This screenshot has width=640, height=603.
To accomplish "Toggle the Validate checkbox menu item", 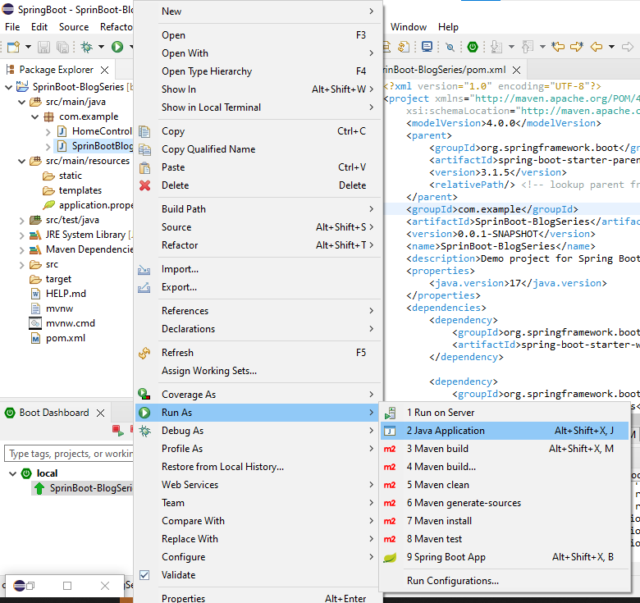I will pos(144,575).
